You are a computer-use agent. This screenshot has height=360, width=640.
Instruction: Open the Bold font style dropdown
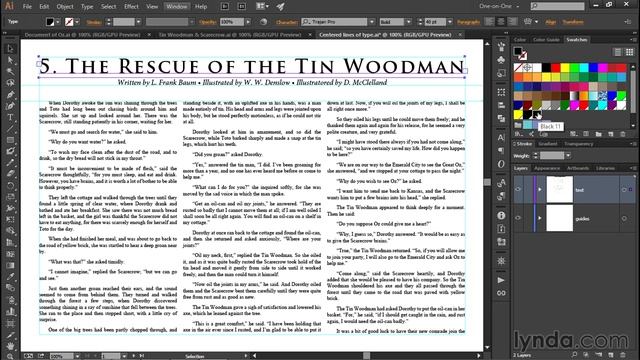[409, 22]
